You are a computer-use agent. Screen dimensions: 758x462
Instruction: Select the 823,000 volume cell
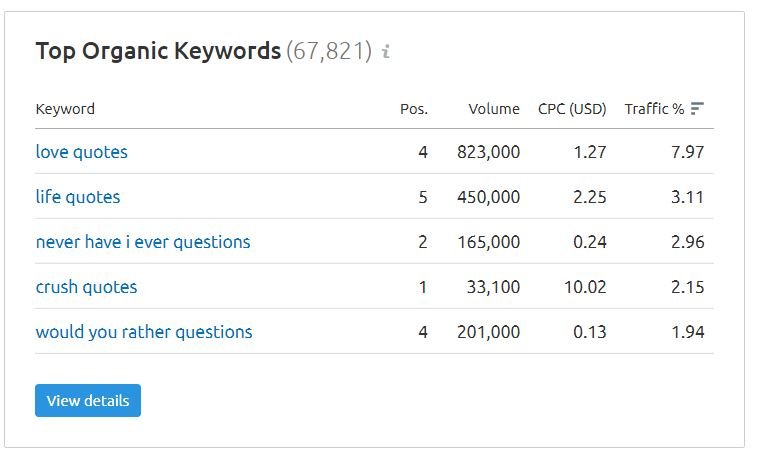(488, 152)
